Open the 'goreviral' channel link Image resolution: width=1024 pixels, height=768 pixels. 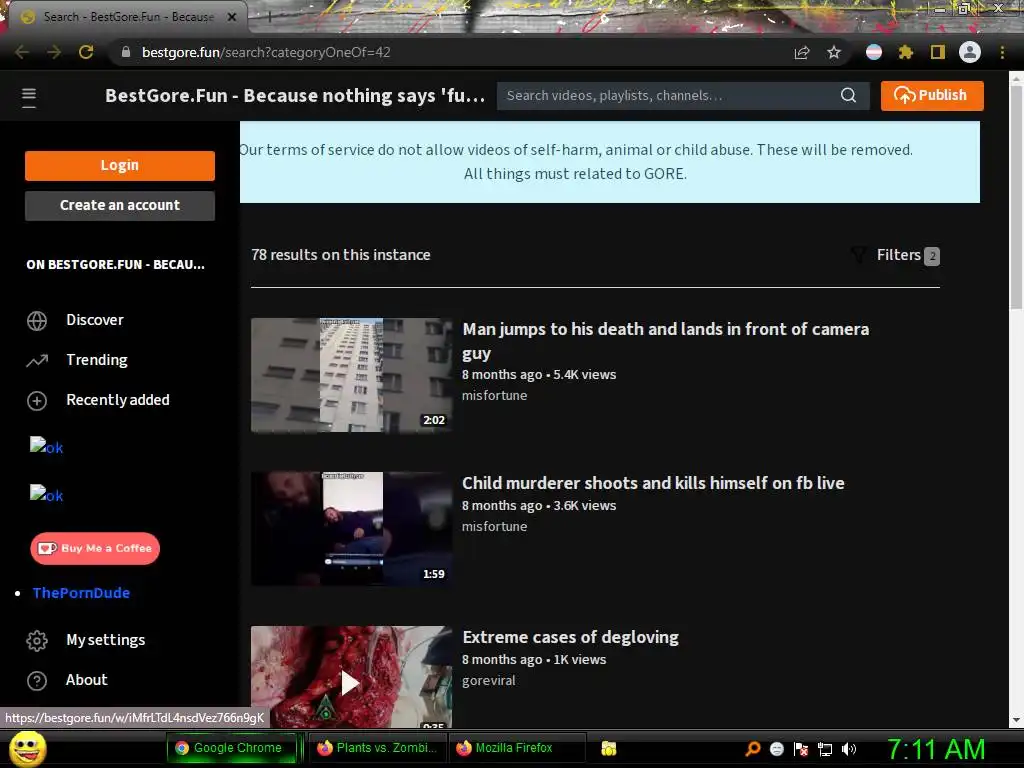click(x=488, y=680)
